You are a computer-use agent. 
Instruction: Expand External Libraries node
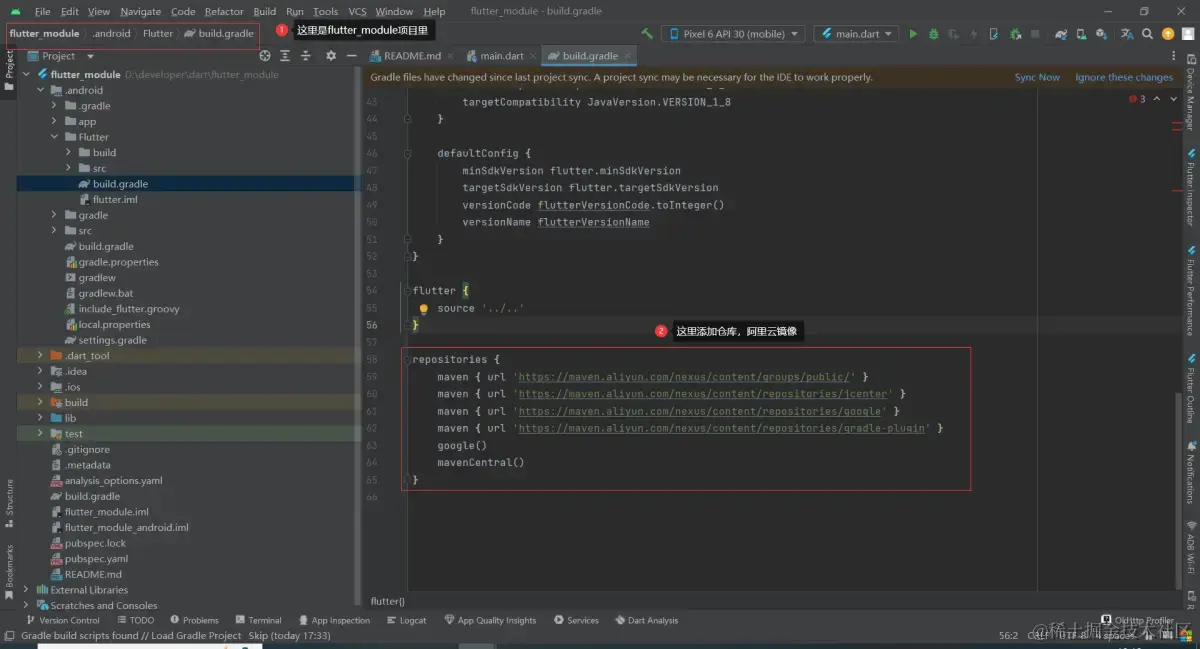(27, 590)
